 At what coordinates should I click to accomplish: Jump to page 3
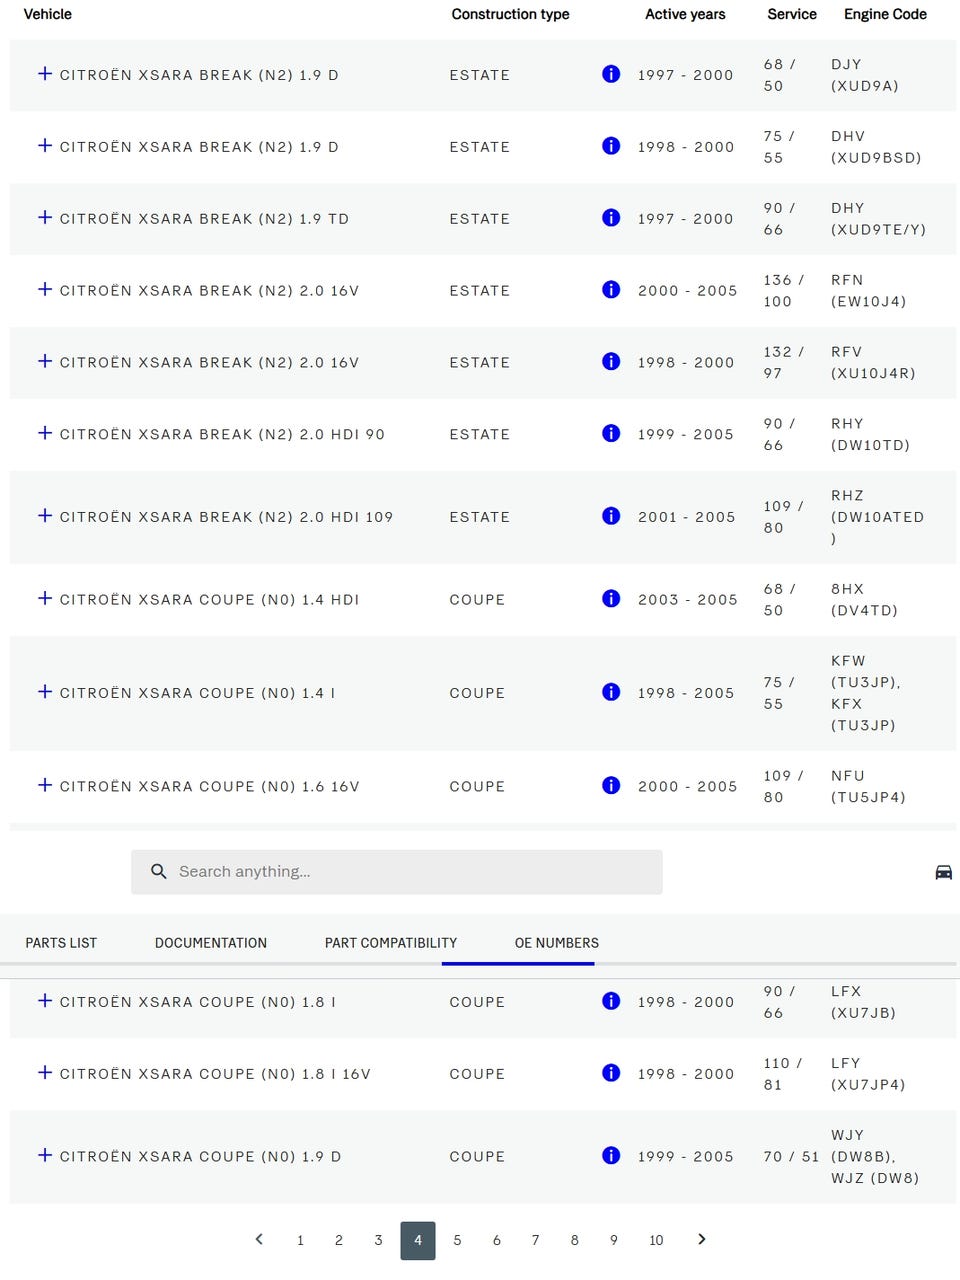point(378,1240)
